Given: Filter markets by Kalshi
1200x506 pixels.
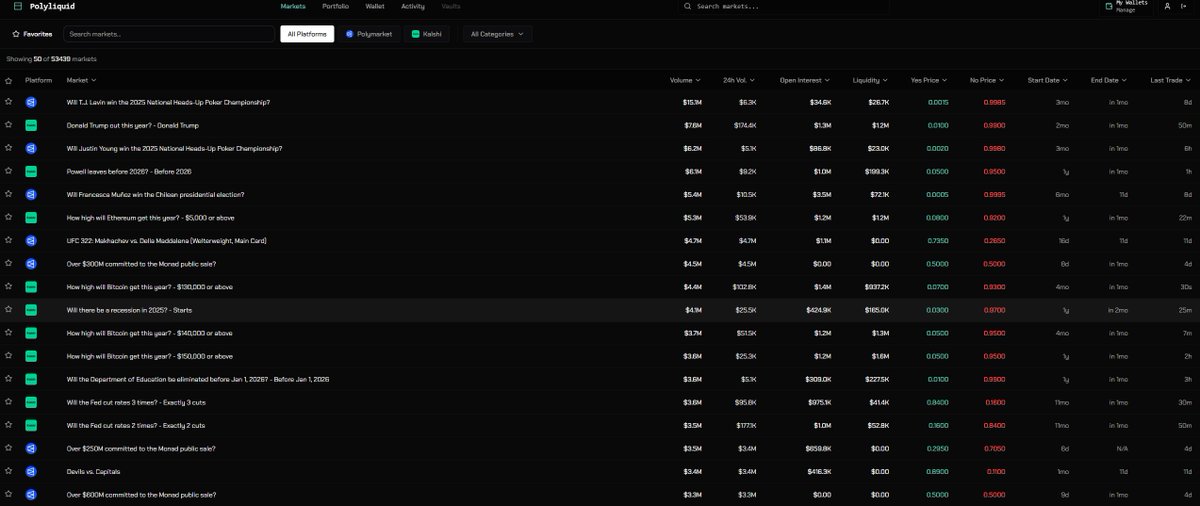Looking at the screenshot, I should [x=427, y=34].
